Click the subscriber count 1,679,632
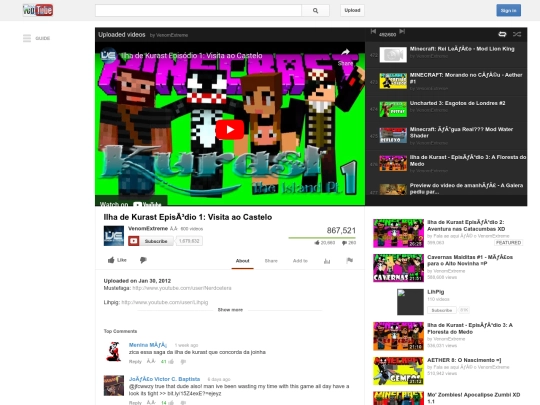 point(189,241)
